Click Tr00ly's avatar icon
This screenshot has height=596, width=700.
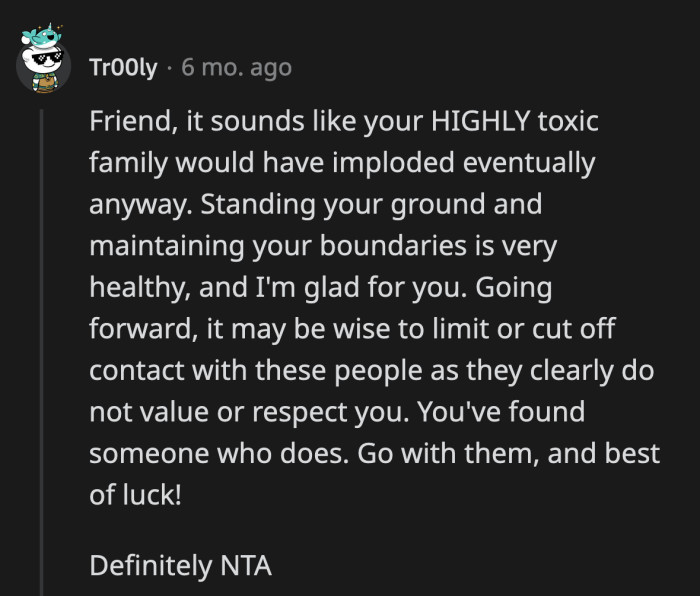(x=42, y=63)
